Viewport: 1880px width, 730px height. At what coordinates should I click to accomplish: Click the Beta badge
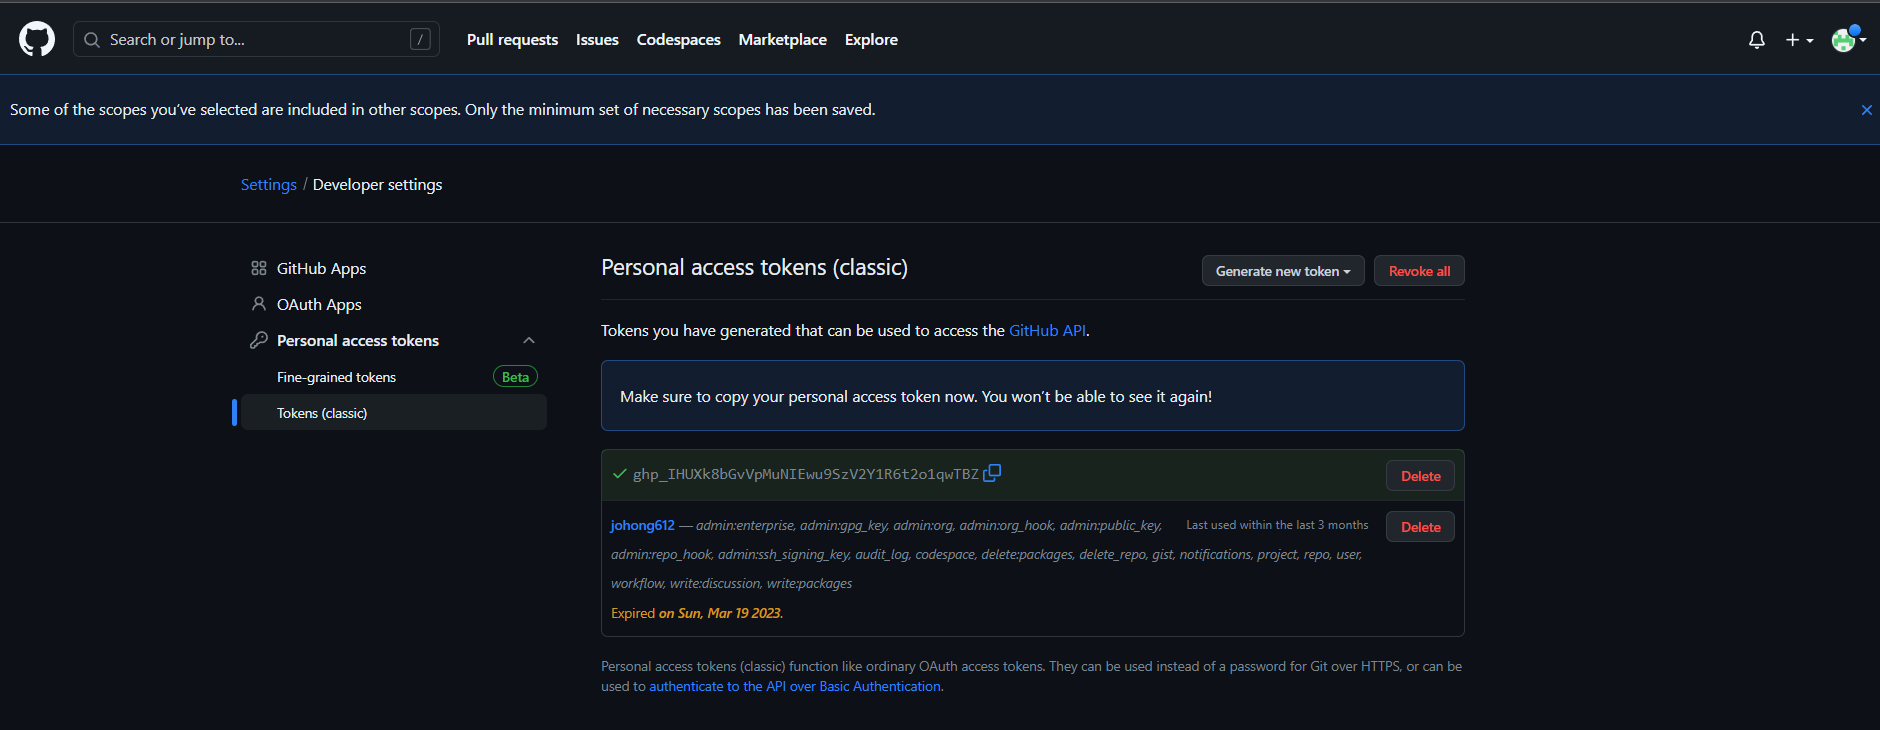point(515,377)
